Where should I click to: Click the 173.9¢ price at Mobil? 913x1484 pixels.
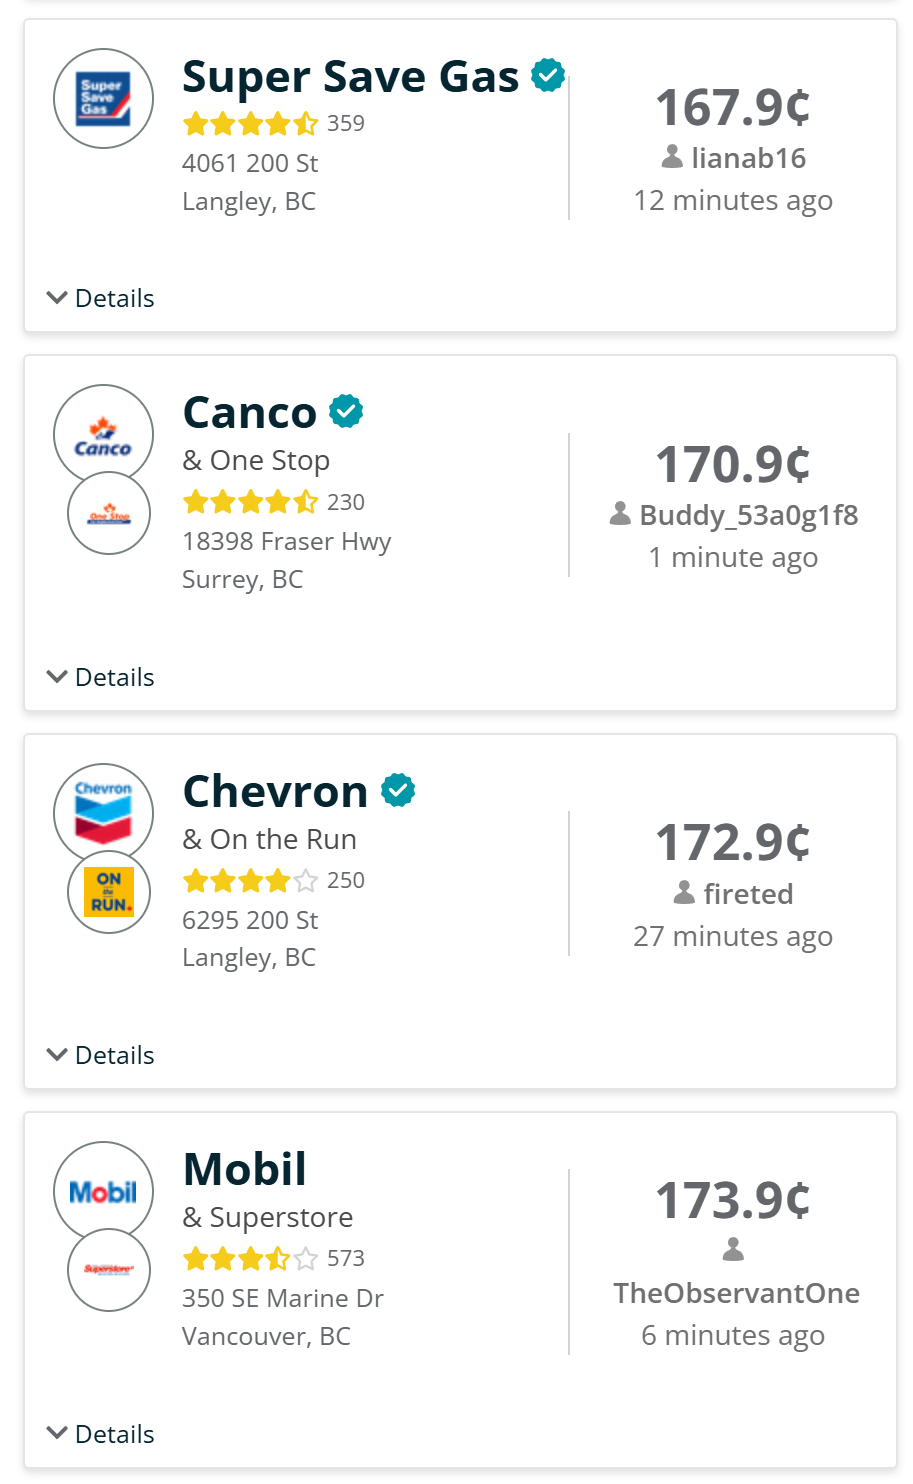coord(733,1200)
